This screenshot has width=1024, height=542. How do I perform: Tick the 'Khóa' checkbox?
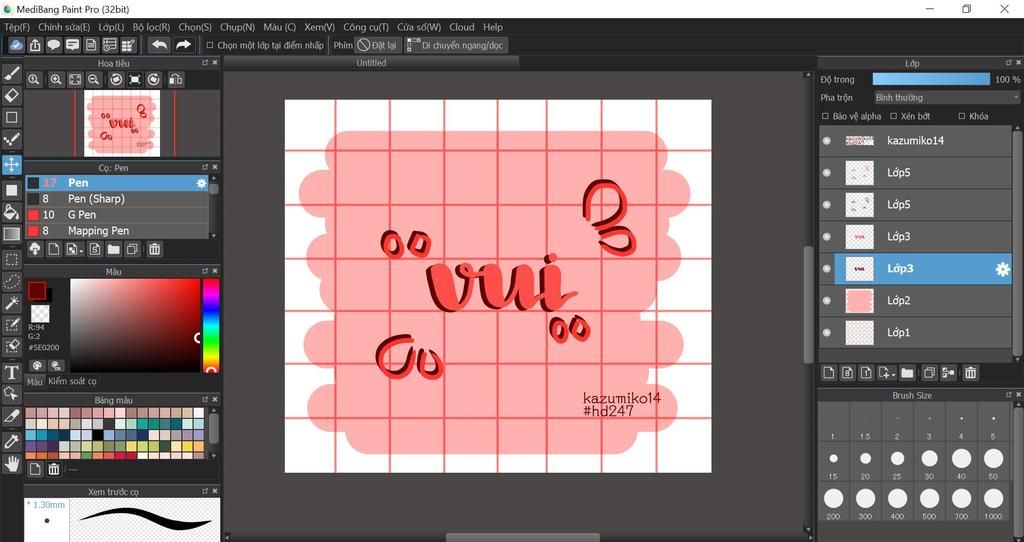pos(962,116)
